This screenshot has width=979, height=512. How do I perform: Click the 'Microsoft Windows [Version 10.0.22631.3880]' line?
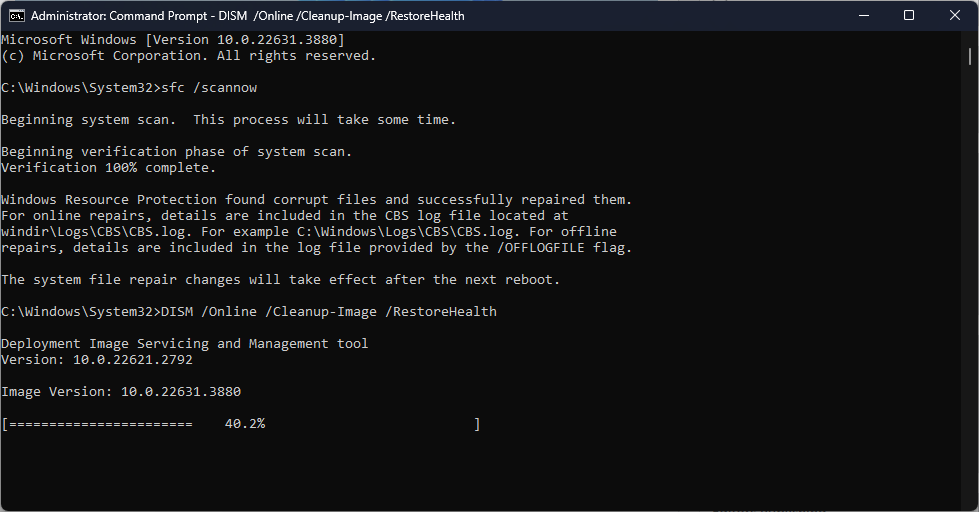pyautogui.click(x=172, y=40)
